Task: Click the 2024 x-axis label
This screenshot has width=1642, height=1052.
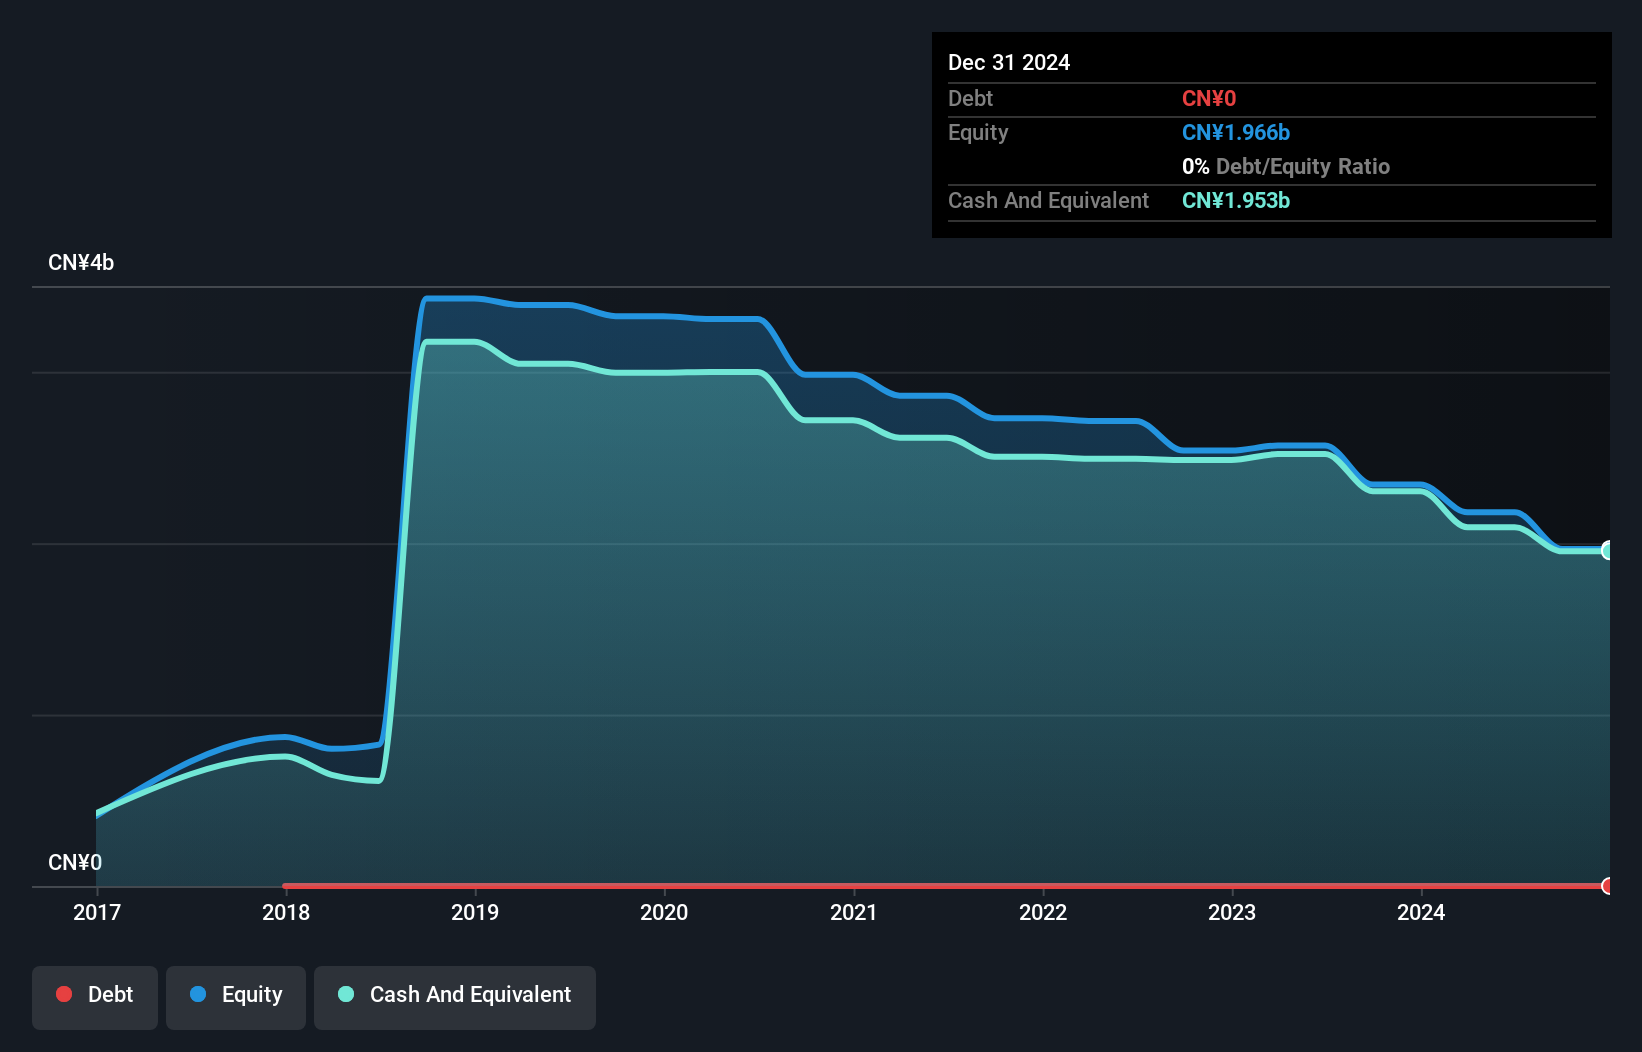Action: 1421,912
